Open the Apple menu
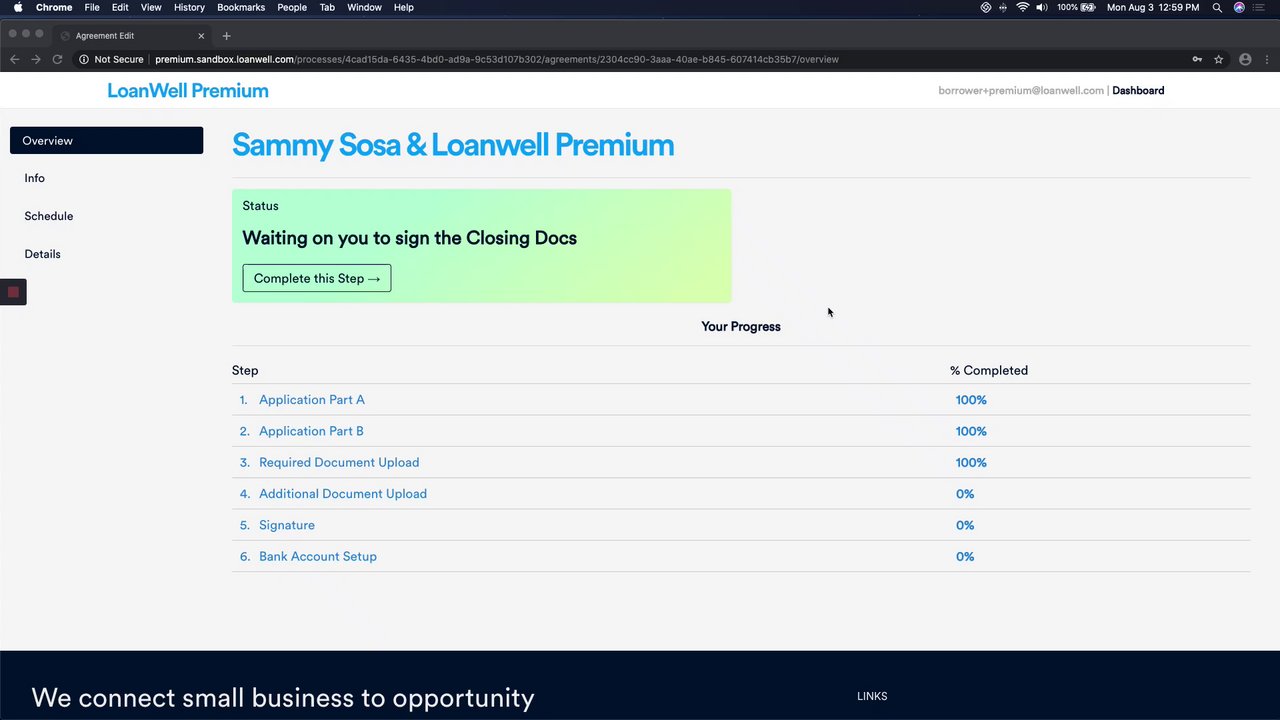1280x720 pixels. 17,7
